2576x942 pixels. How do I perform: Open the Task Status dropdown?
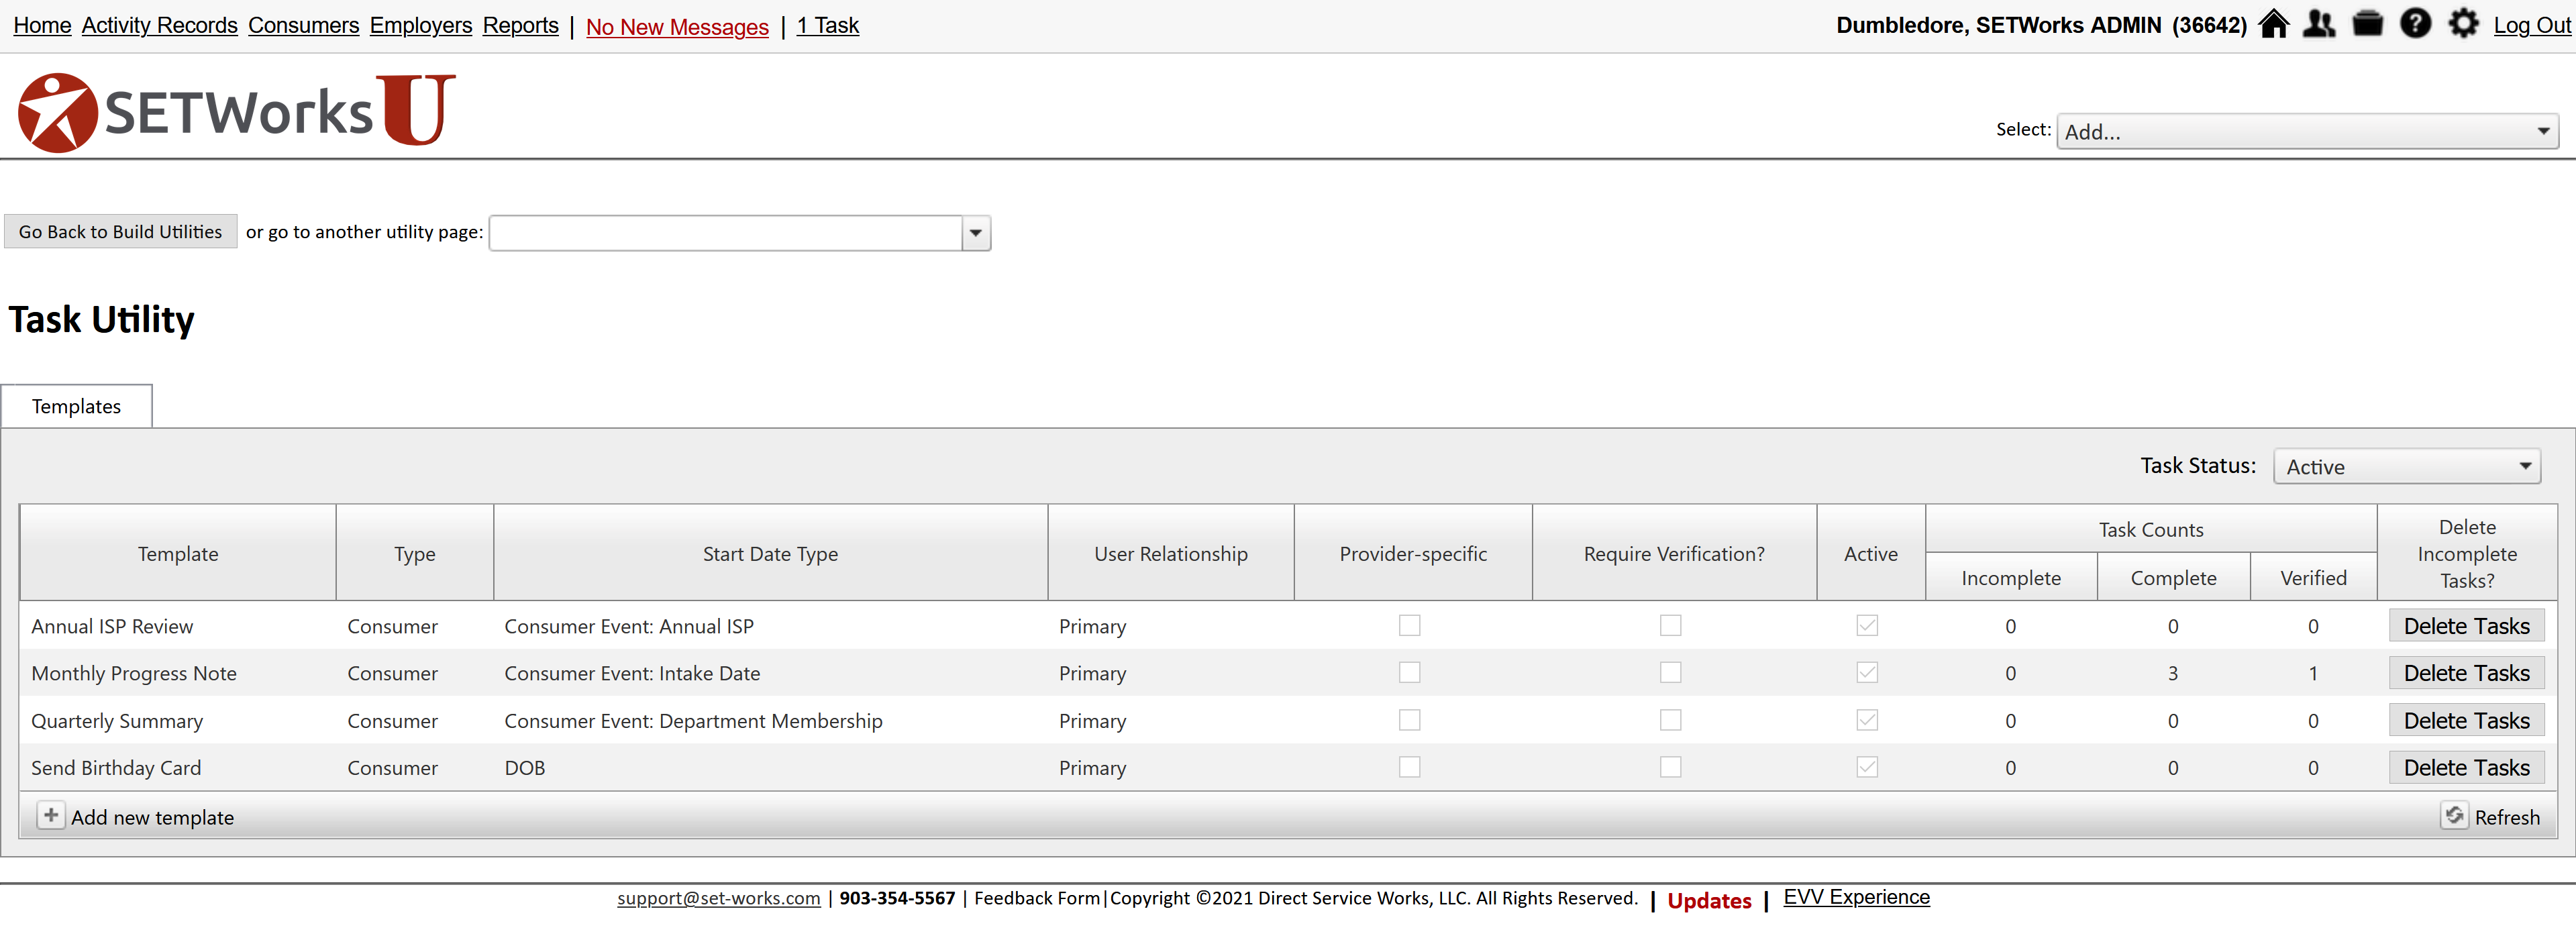click(2406, 467)
